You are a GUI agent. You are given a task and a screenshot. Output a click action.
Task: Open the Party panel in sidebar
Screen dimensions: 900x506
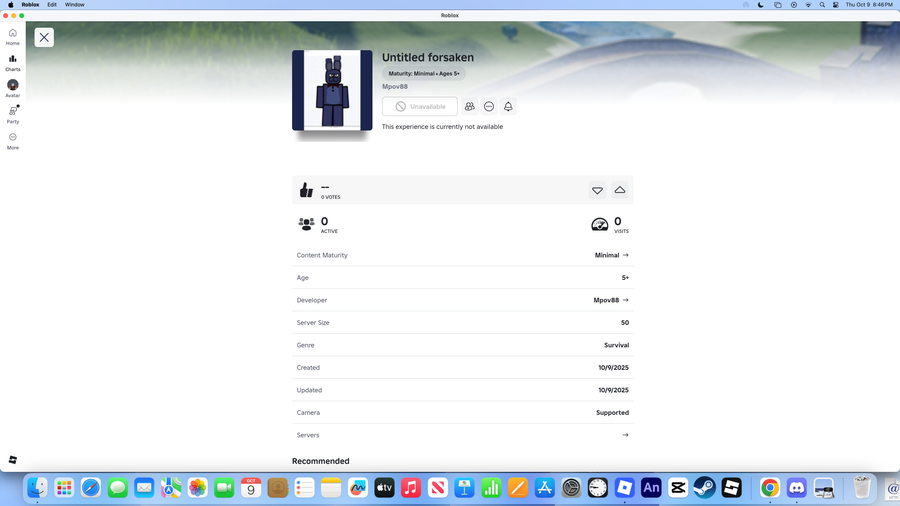click(x=13, y=115)
